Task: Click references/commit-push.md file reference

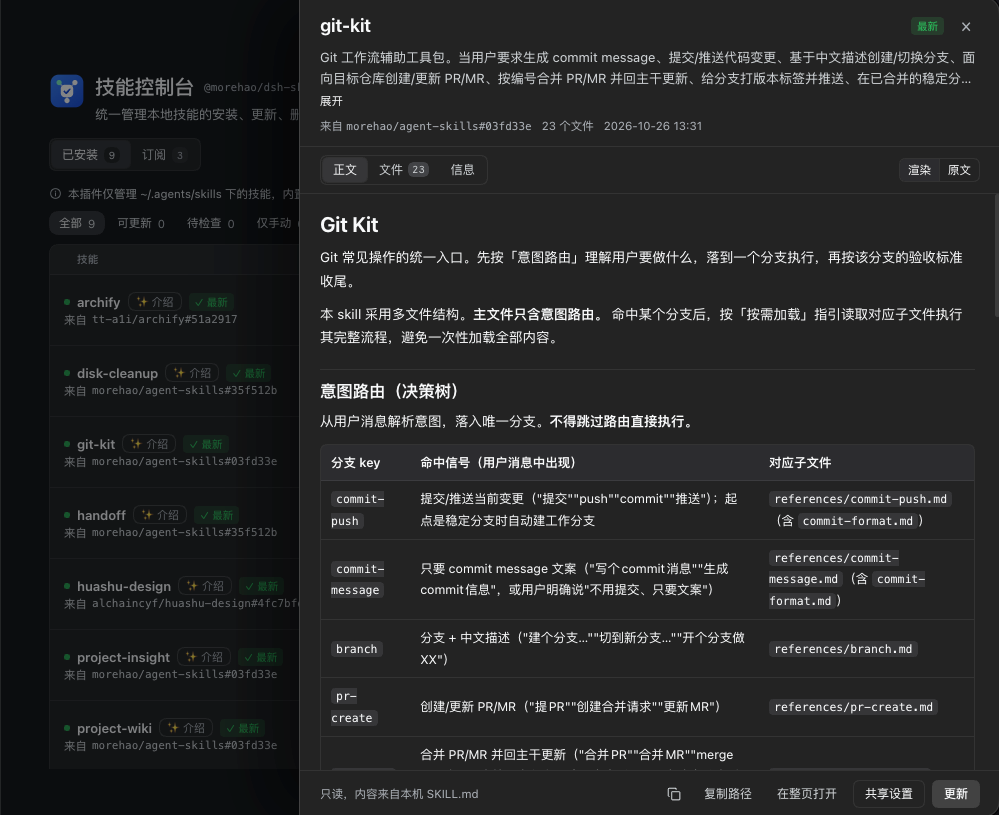Action: pos(860,499)
